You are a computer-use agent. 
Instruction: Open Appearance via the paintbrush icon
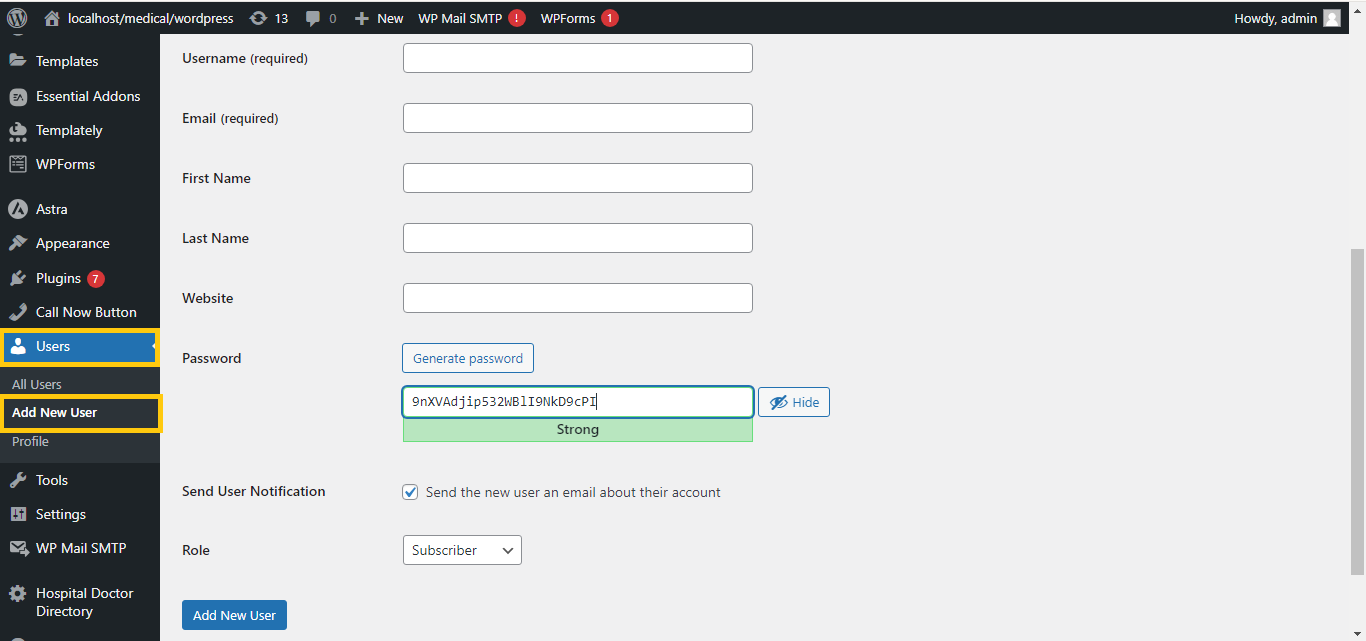18,243
